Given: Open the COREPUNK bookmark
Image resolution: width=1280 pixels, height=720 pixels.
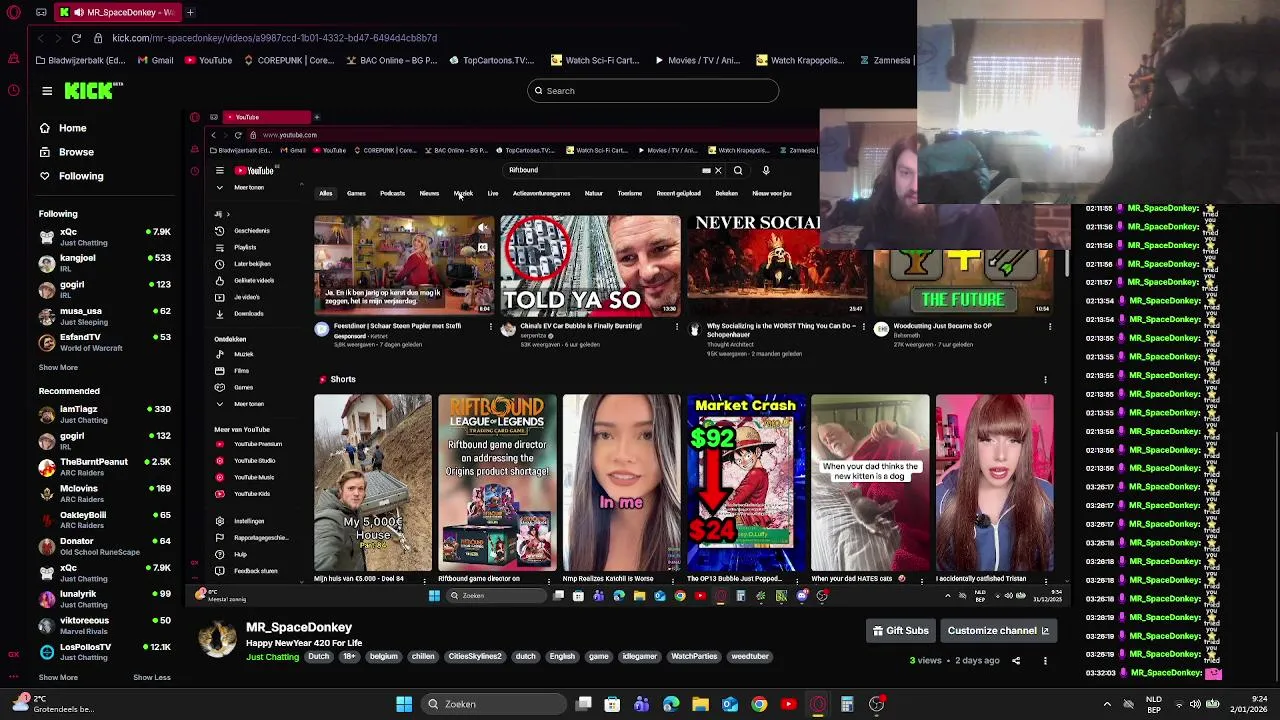Looking at the screenshot, I should click(290, 60).
